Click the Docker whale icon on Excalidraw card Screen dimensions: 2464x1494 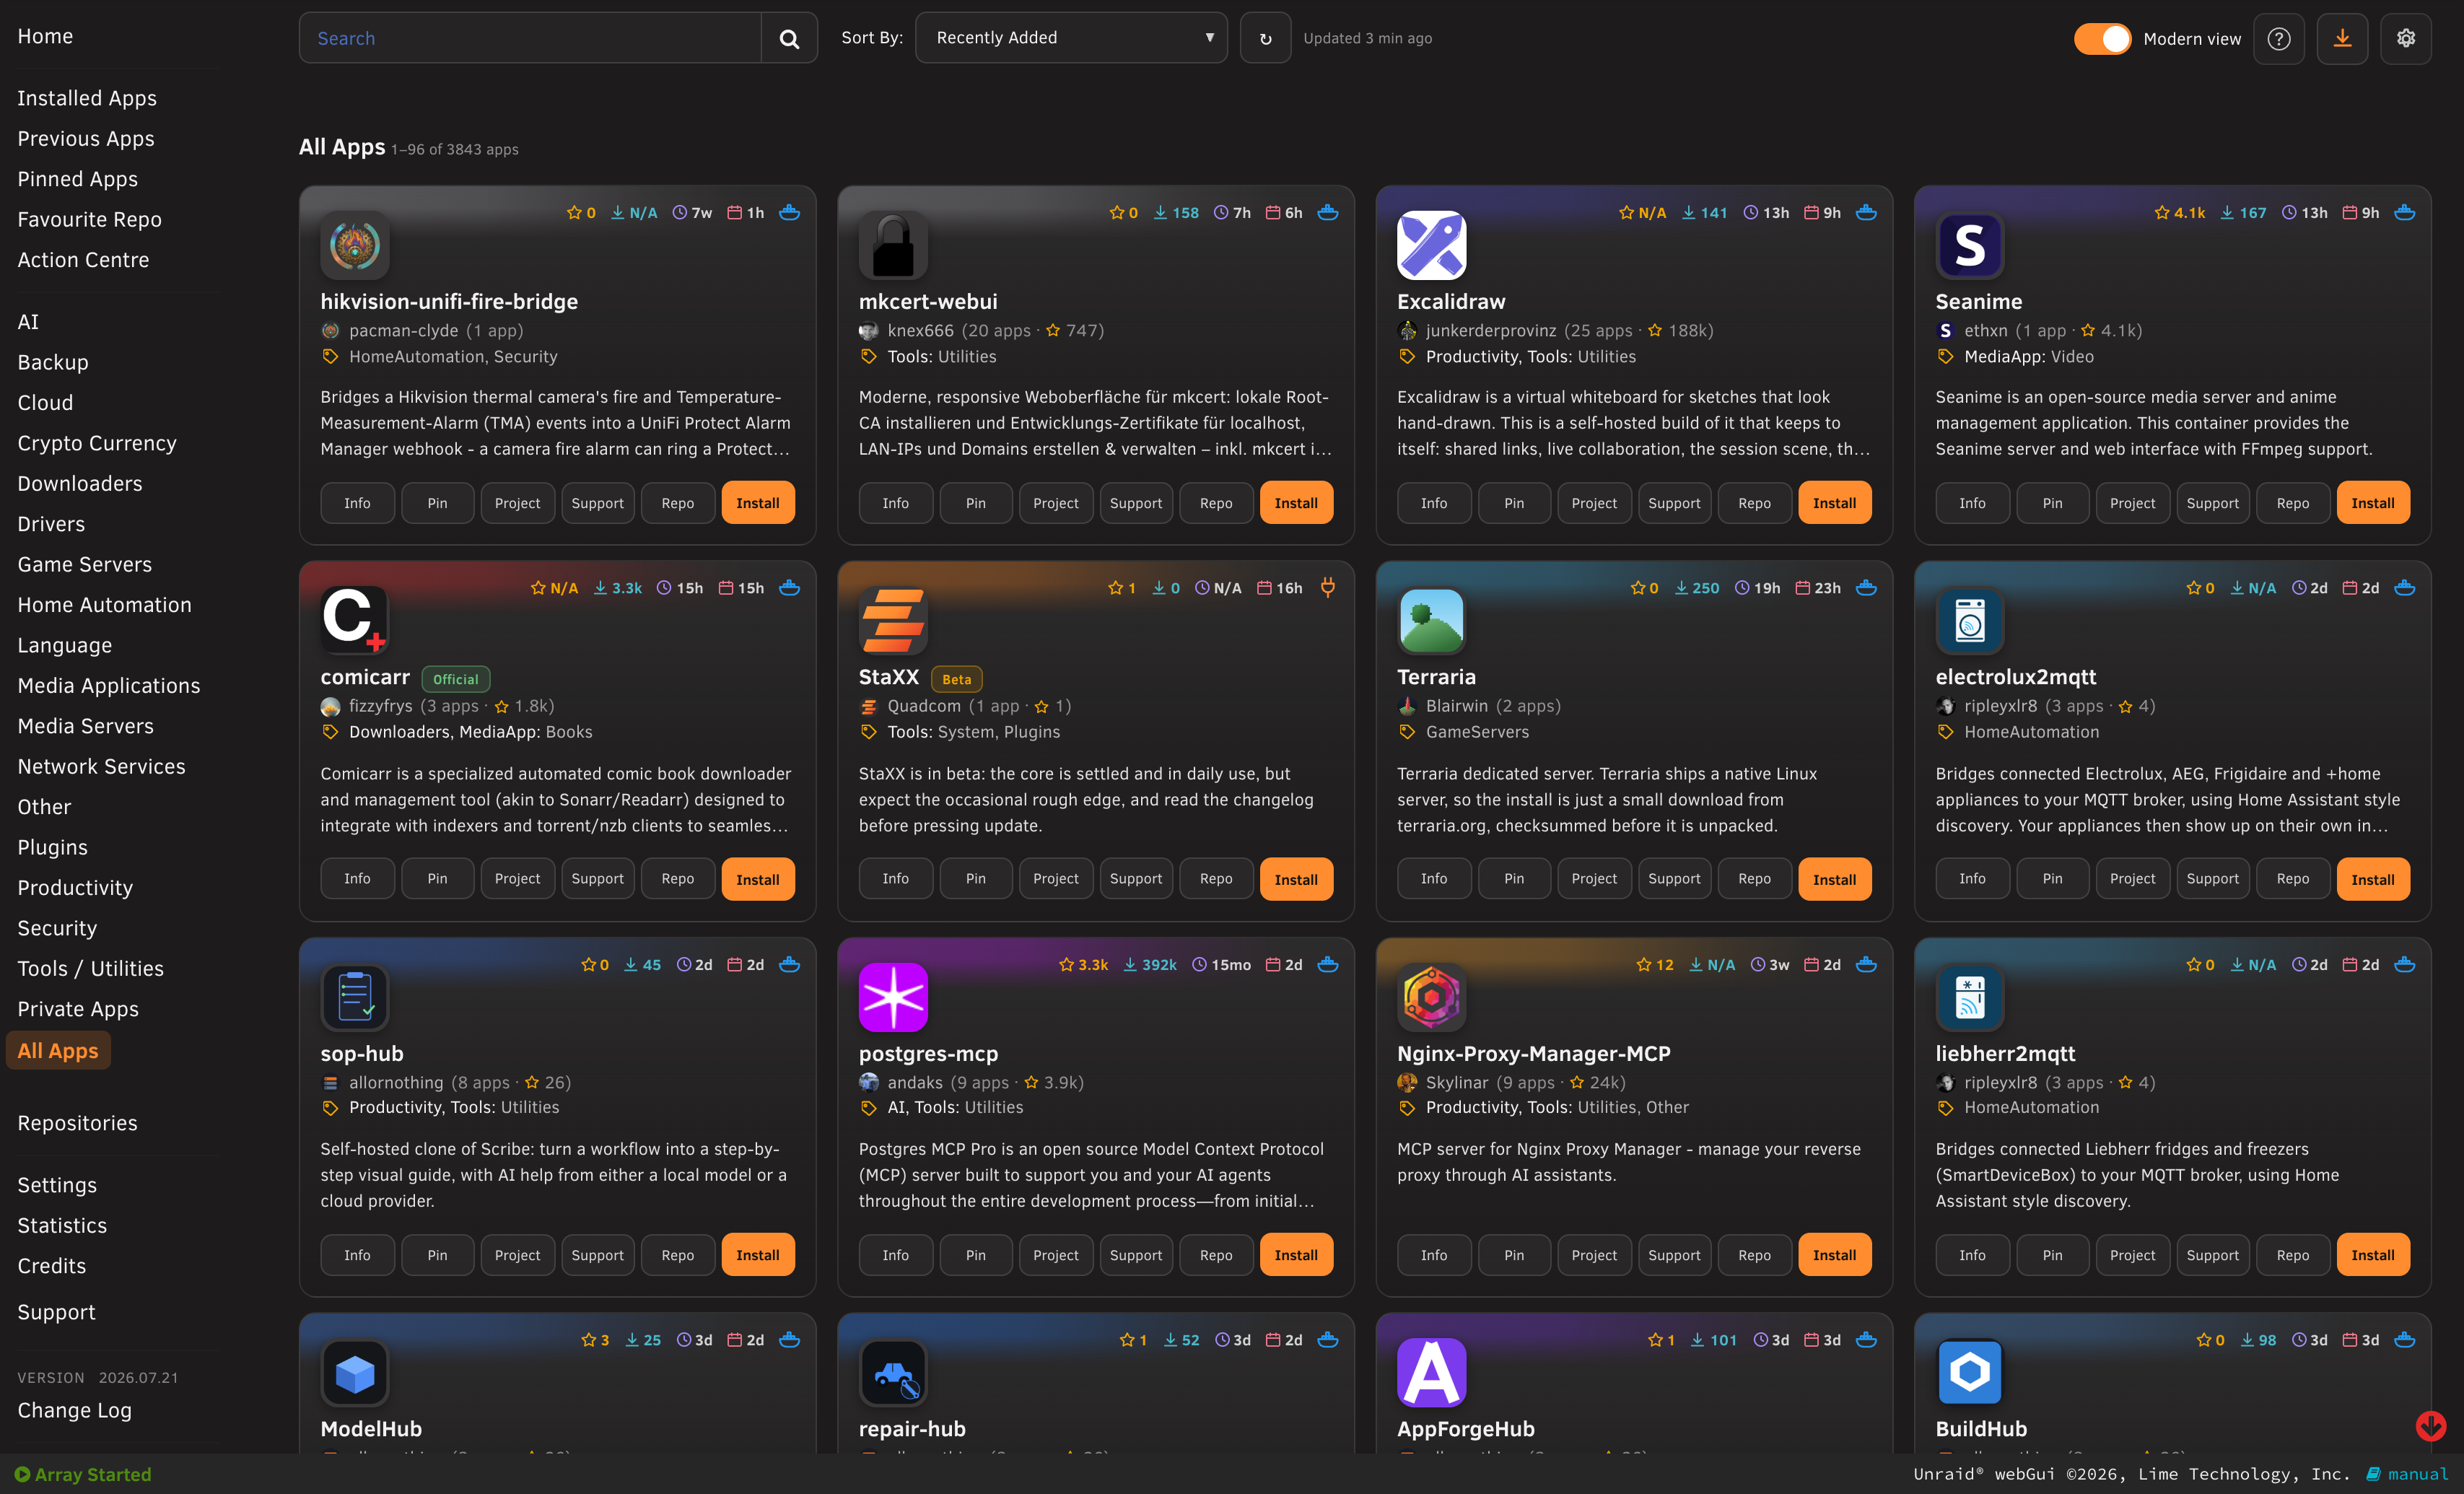1866,212
